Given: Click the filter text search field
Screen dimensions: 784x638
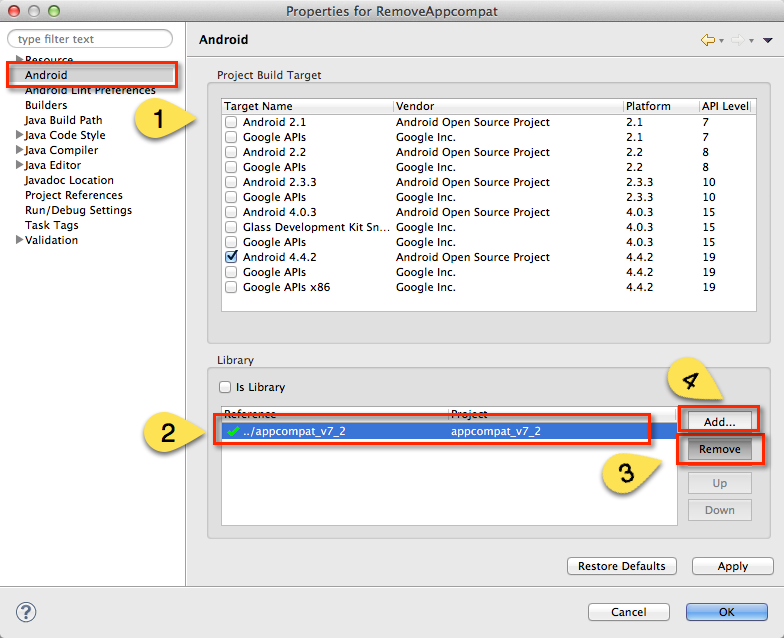Looking at the screenshot, I should pyautogui.click(x=90, y=39).
